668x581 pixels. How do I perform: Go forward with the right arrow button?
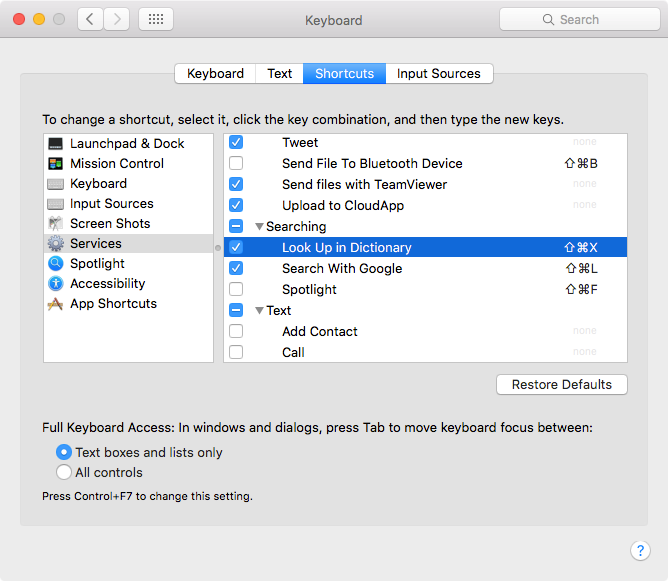click(116, 19)
